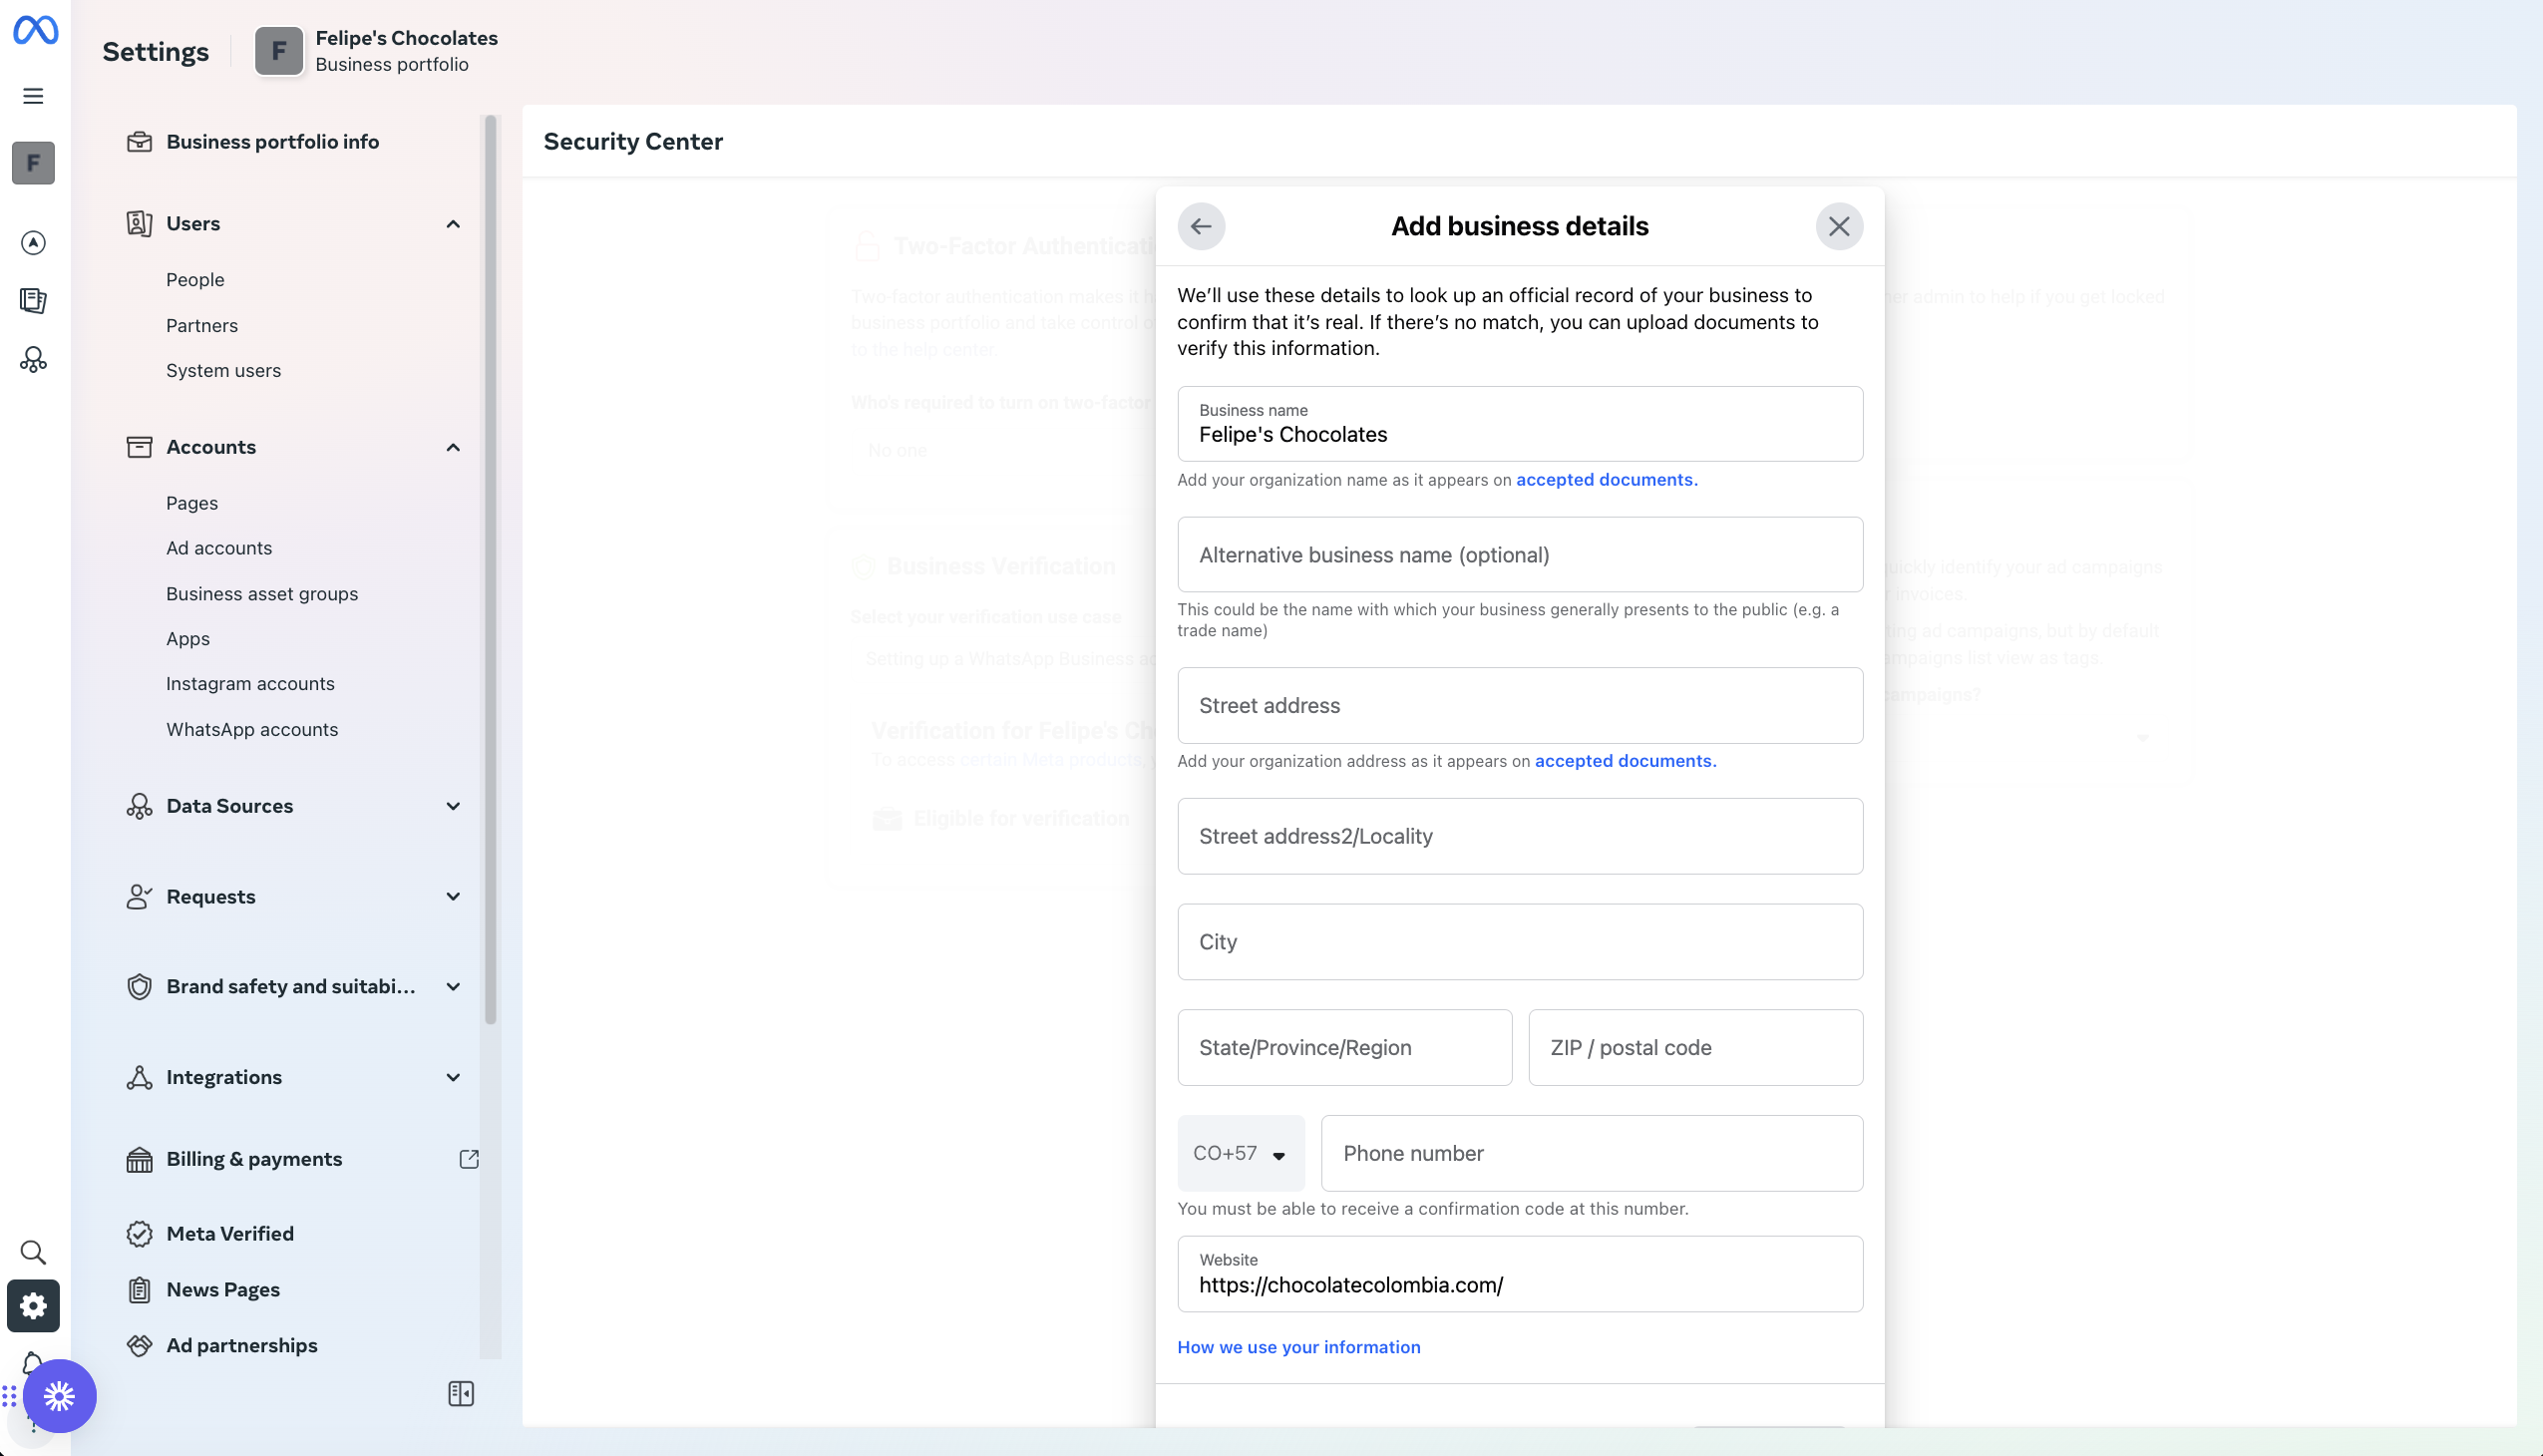Click the Billing & payments bank icon

coord(139,1159)
